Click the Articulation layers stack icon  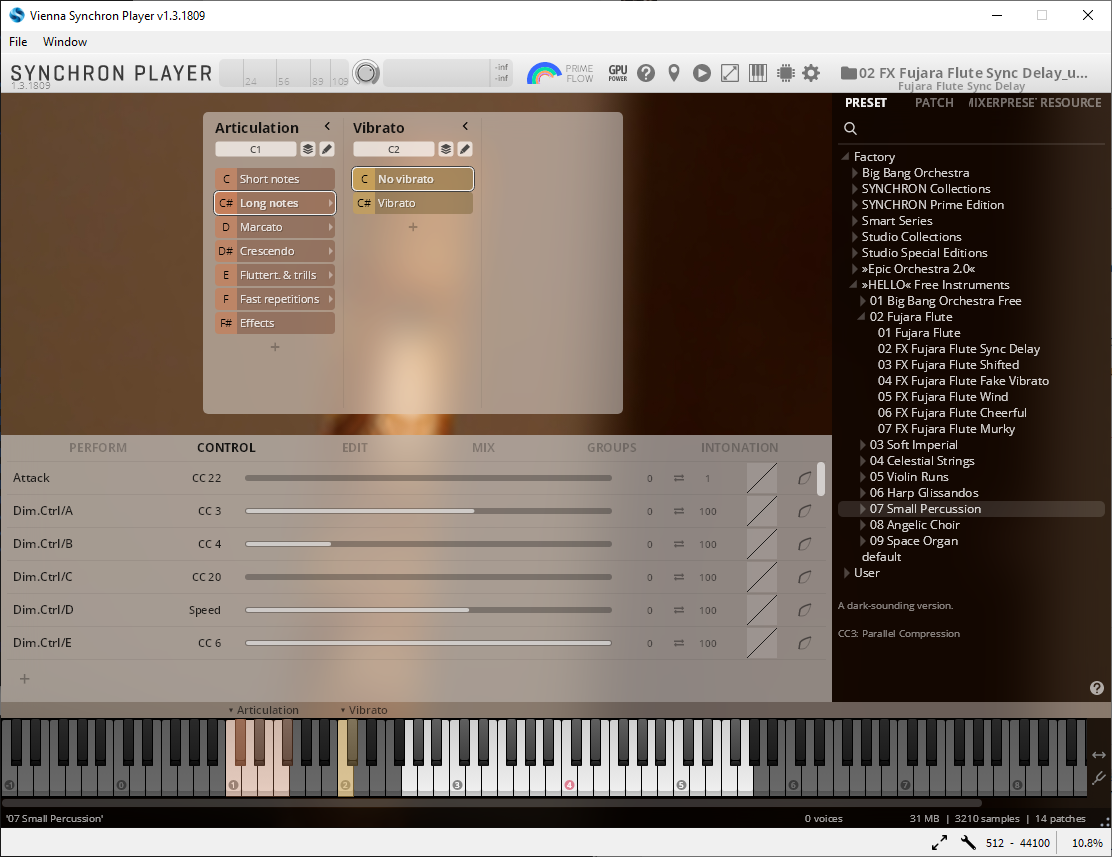[308, 149]
